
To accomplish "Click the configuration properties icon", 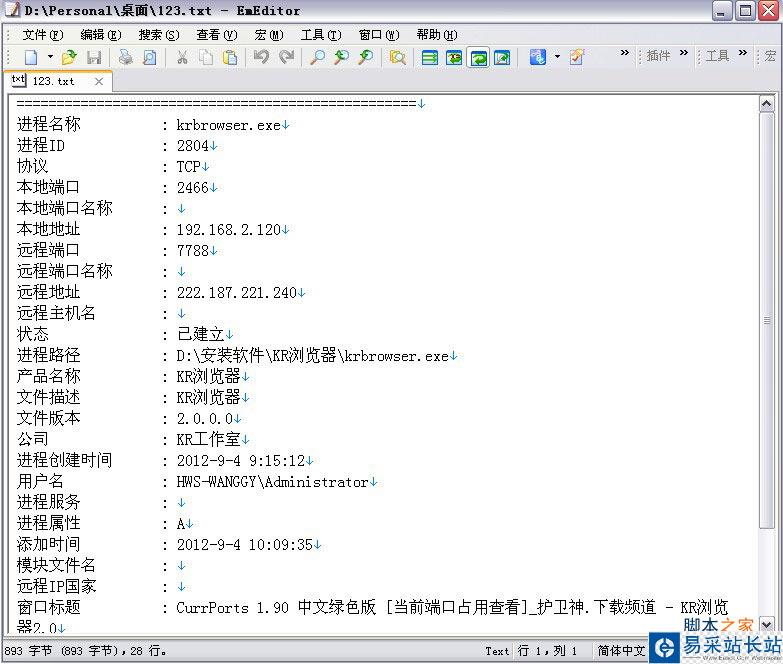I will click(538, 57).
